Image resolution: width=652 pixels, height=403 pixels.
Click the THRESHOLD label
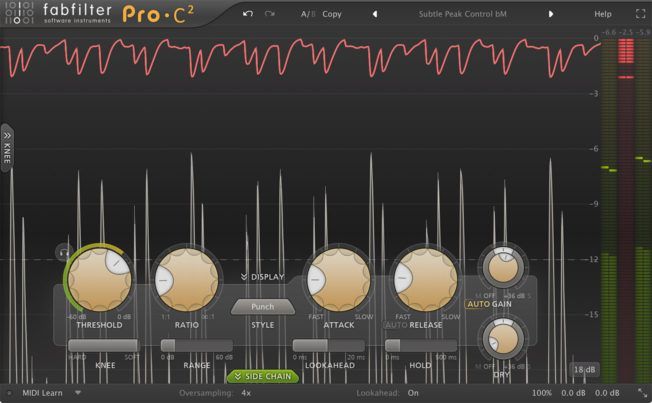(99, 325)
